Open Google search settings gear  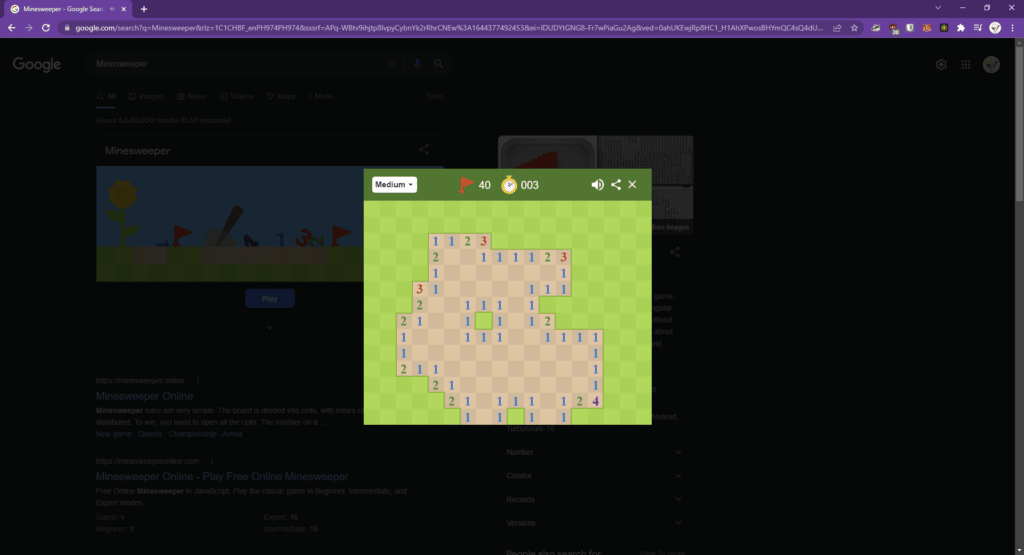pos(941,65)
